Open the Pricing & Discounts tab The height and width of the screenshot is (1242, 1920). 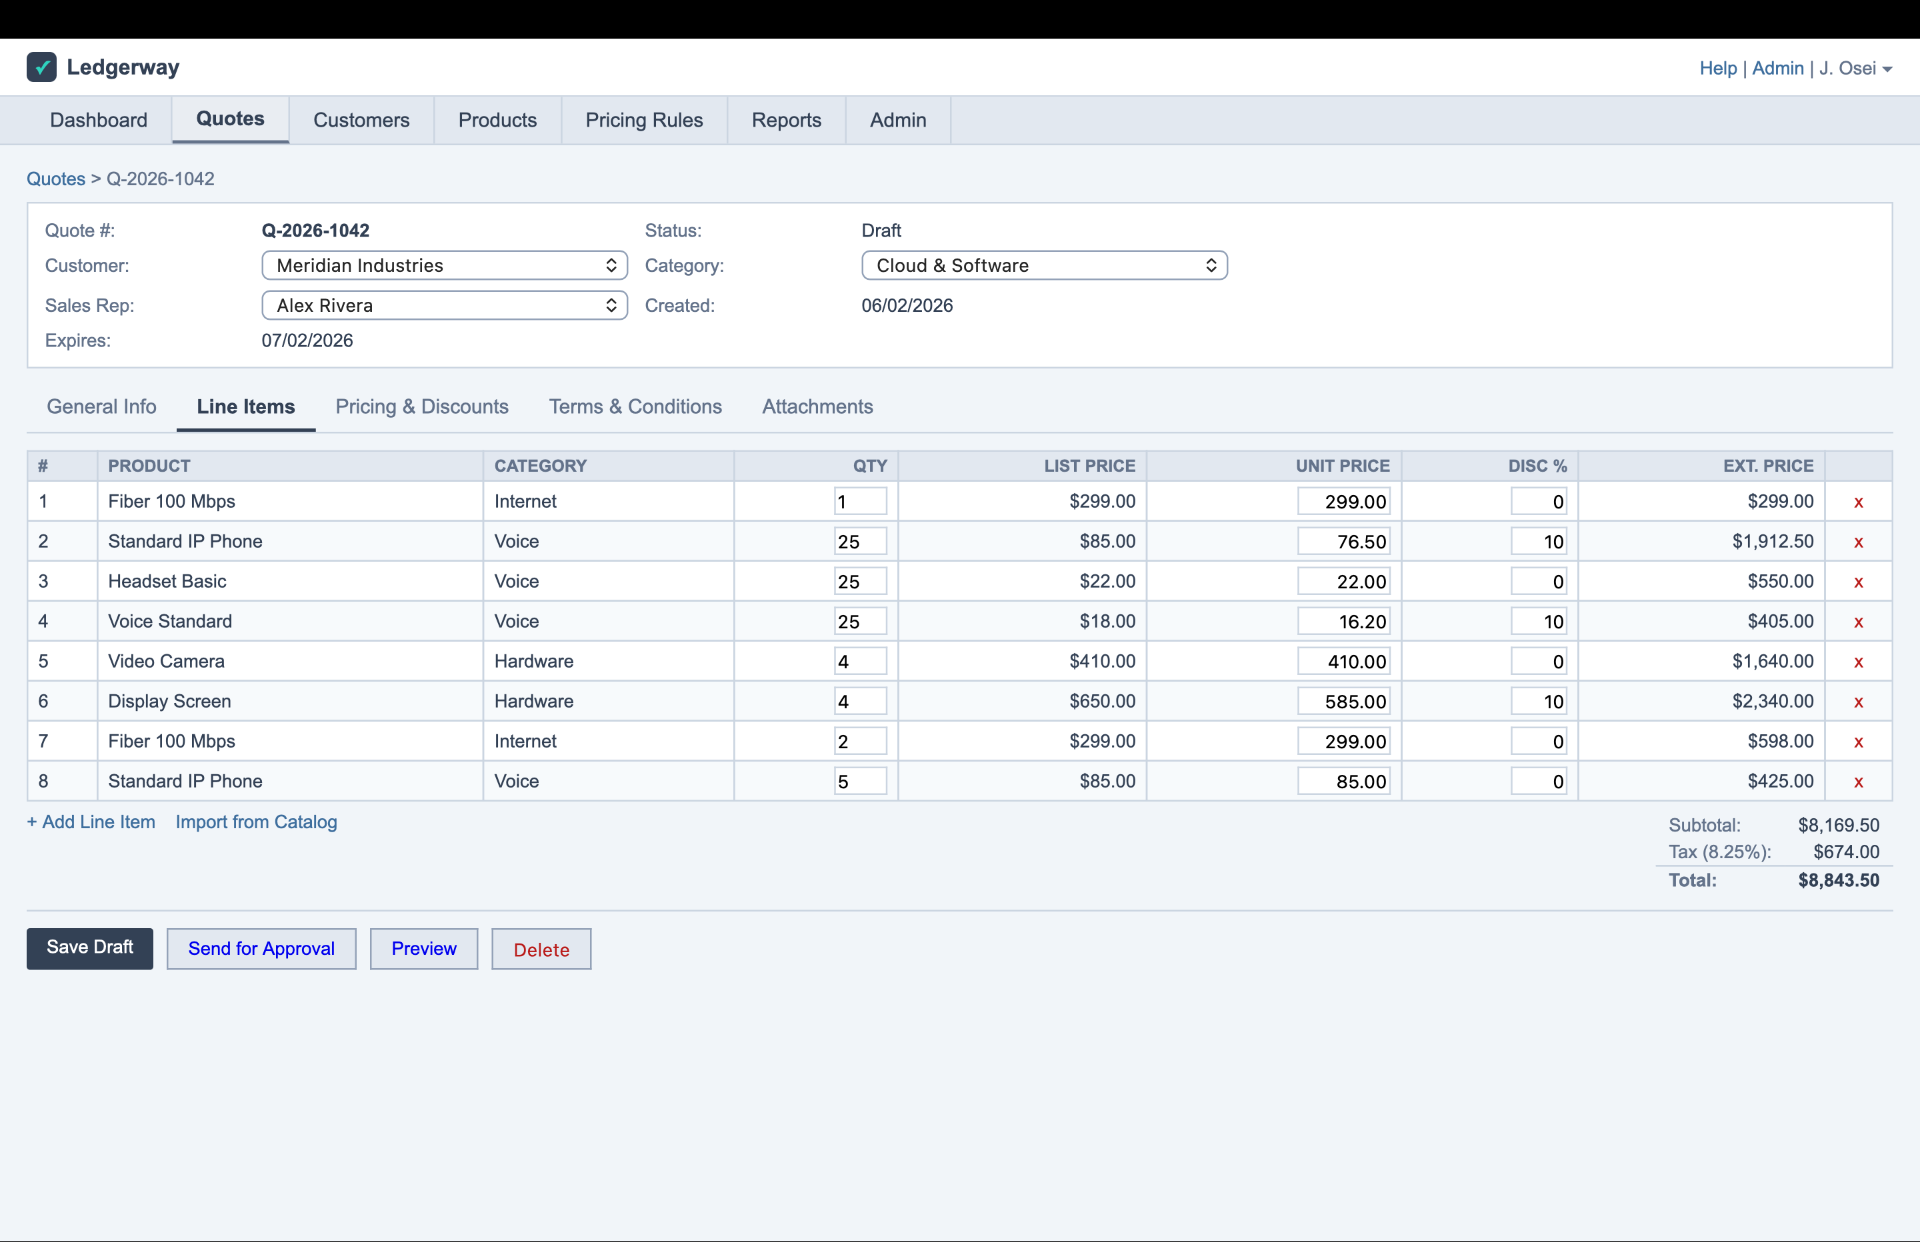(422, 407)
